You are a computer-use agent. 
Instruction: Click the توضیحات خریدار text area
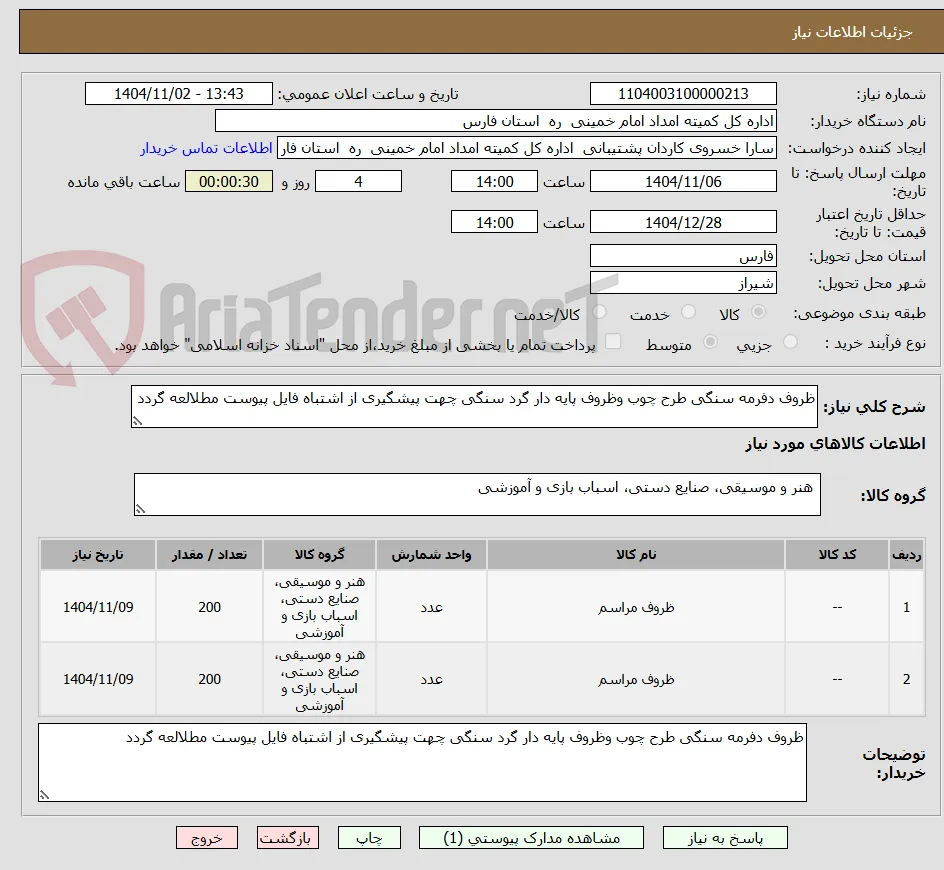(423, 763)
